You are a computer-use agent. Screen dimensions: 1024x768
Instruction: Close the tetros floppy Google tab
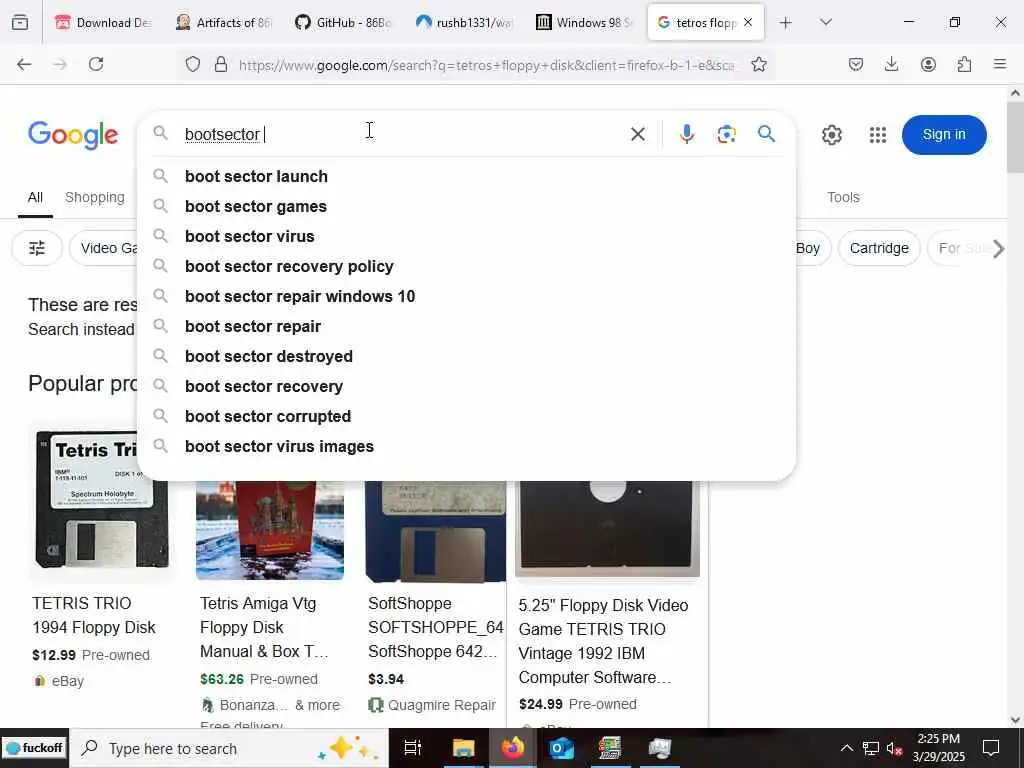coord(748,22)
